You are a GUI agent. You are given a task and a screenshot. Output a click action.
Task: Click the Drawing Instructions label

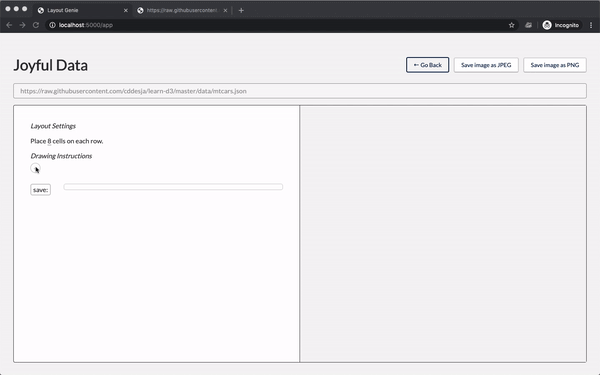[x=61, y=156]
